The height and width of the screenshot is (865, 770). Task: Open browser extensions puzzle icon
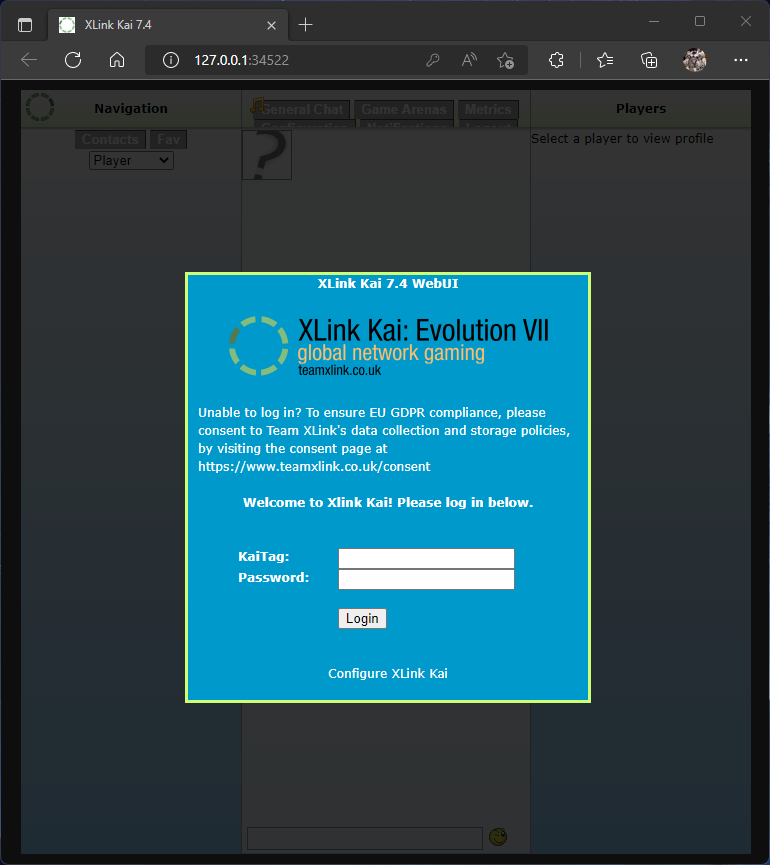click(558, 60)
